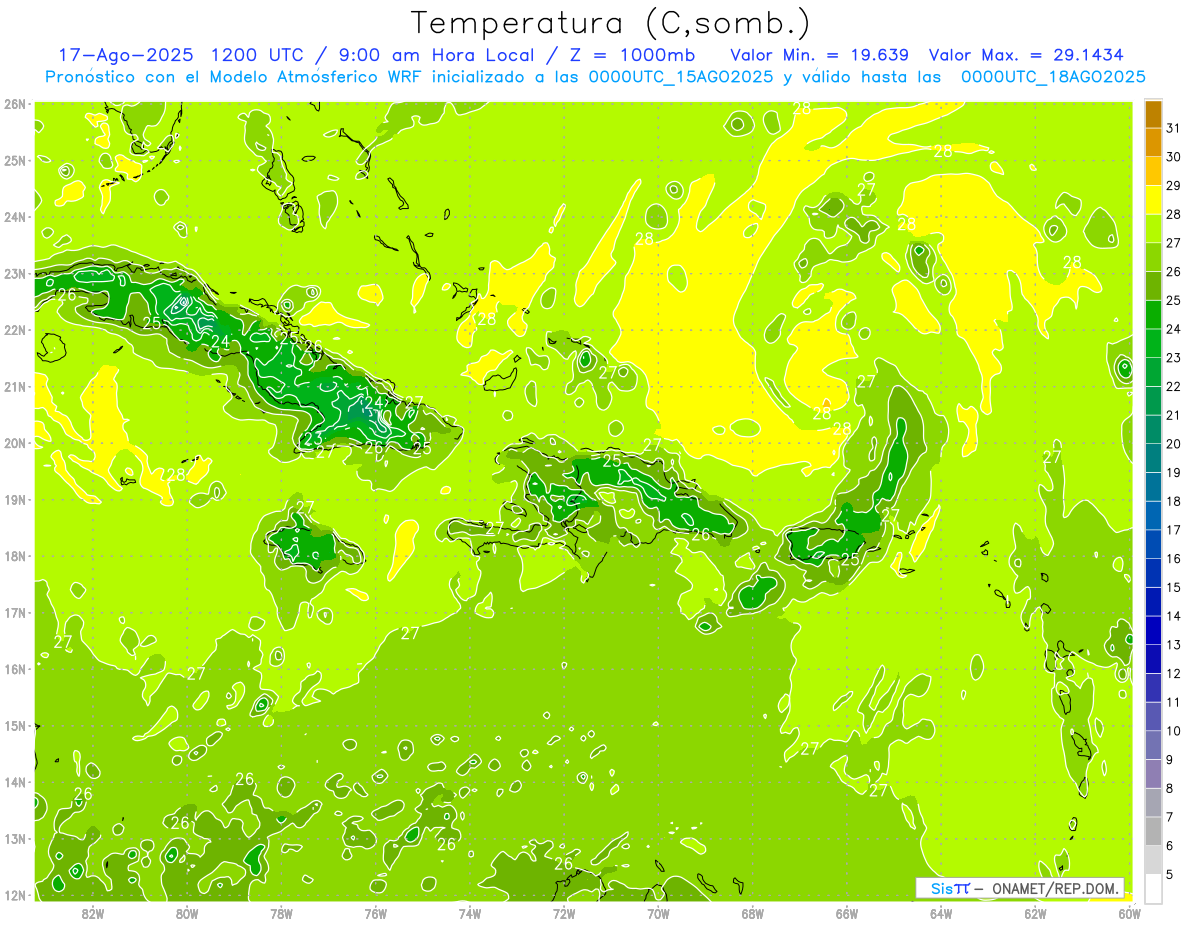Viewport: 1200px width, 927px height.
Task: Click the '10' value on the color scale
Action: (x=1174, y=731)
